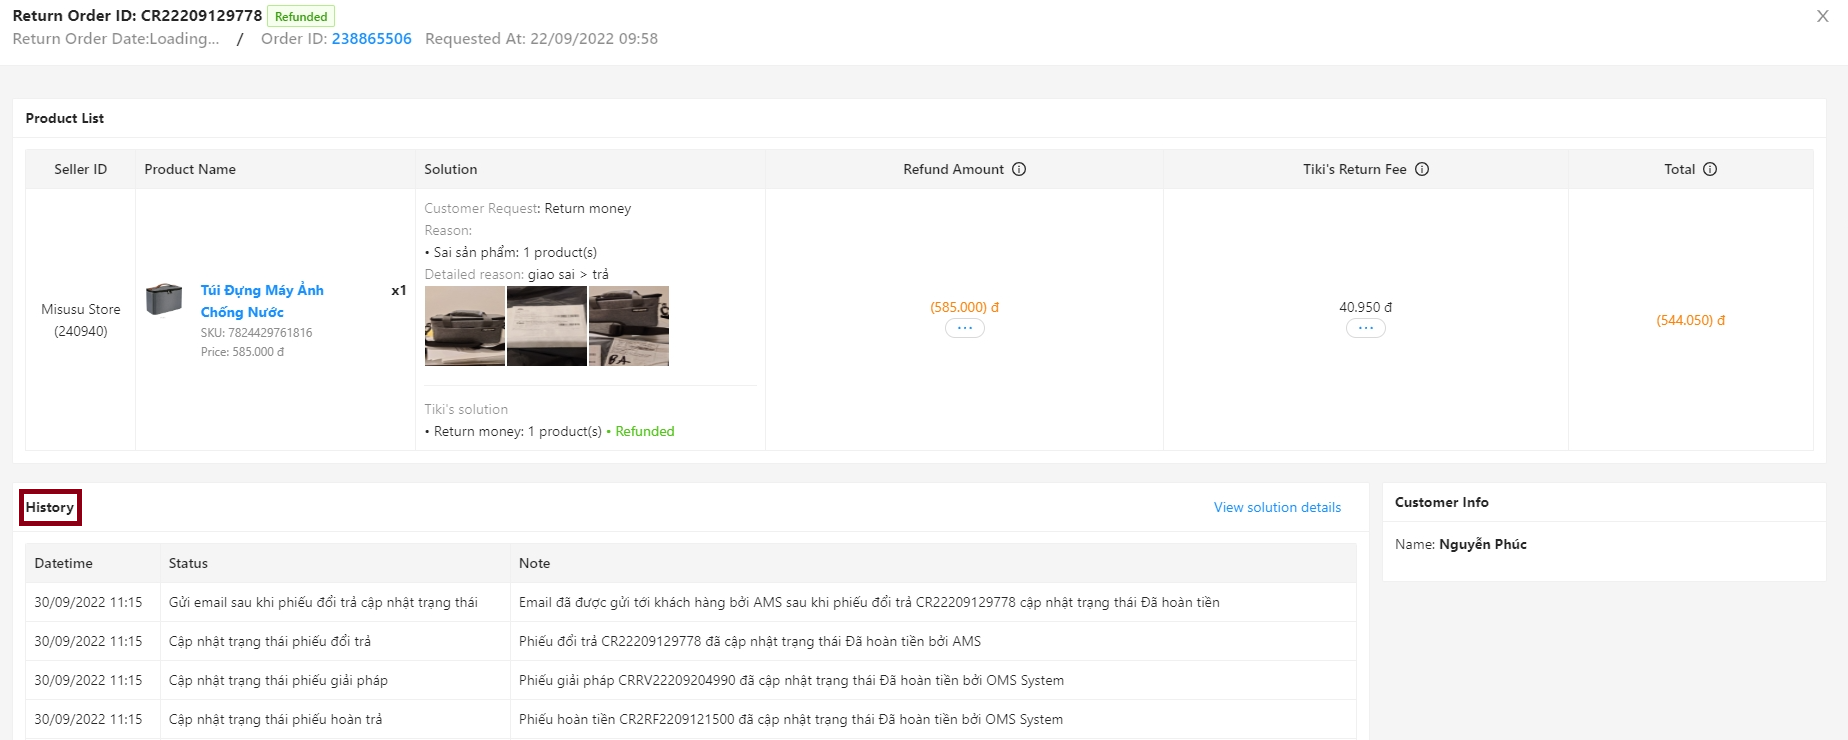Screen dimensions: 1848x740
Task: Click SKU: 7824429761816 text
Action: click(x=256, y=333)
